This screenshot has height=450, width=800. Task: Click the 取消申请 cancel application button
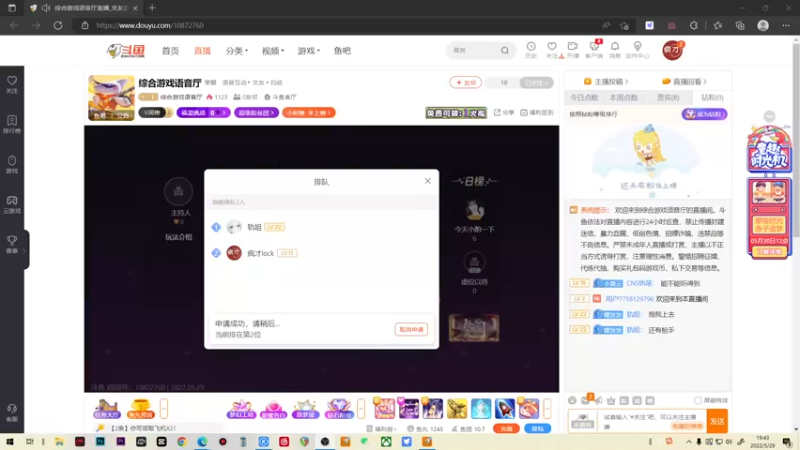pos(411,330)
